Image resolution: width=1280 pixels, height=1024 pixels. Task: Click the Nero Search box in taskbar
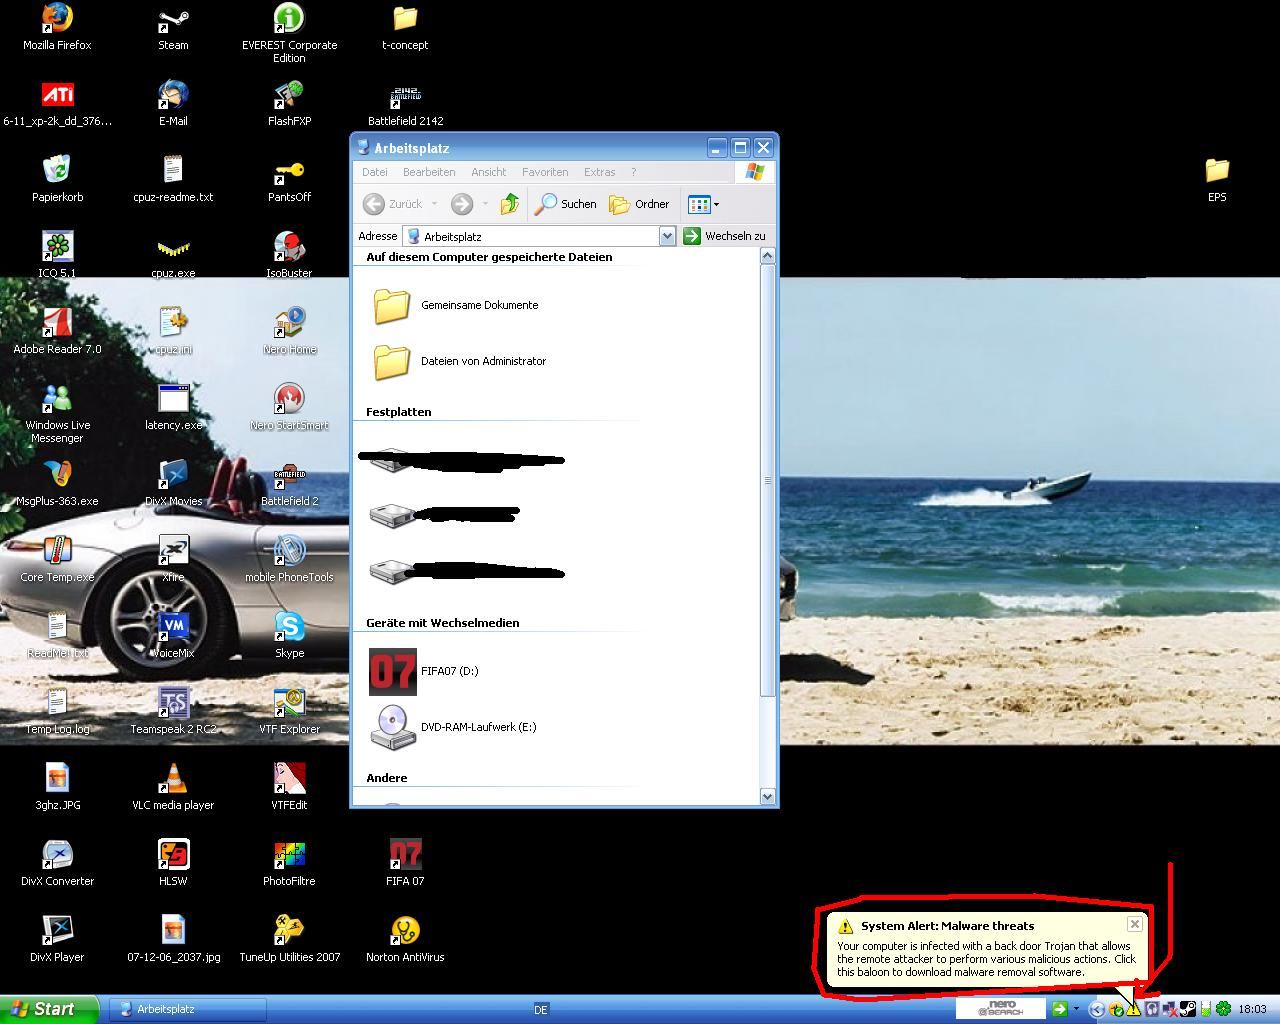click(1001, 1008)
